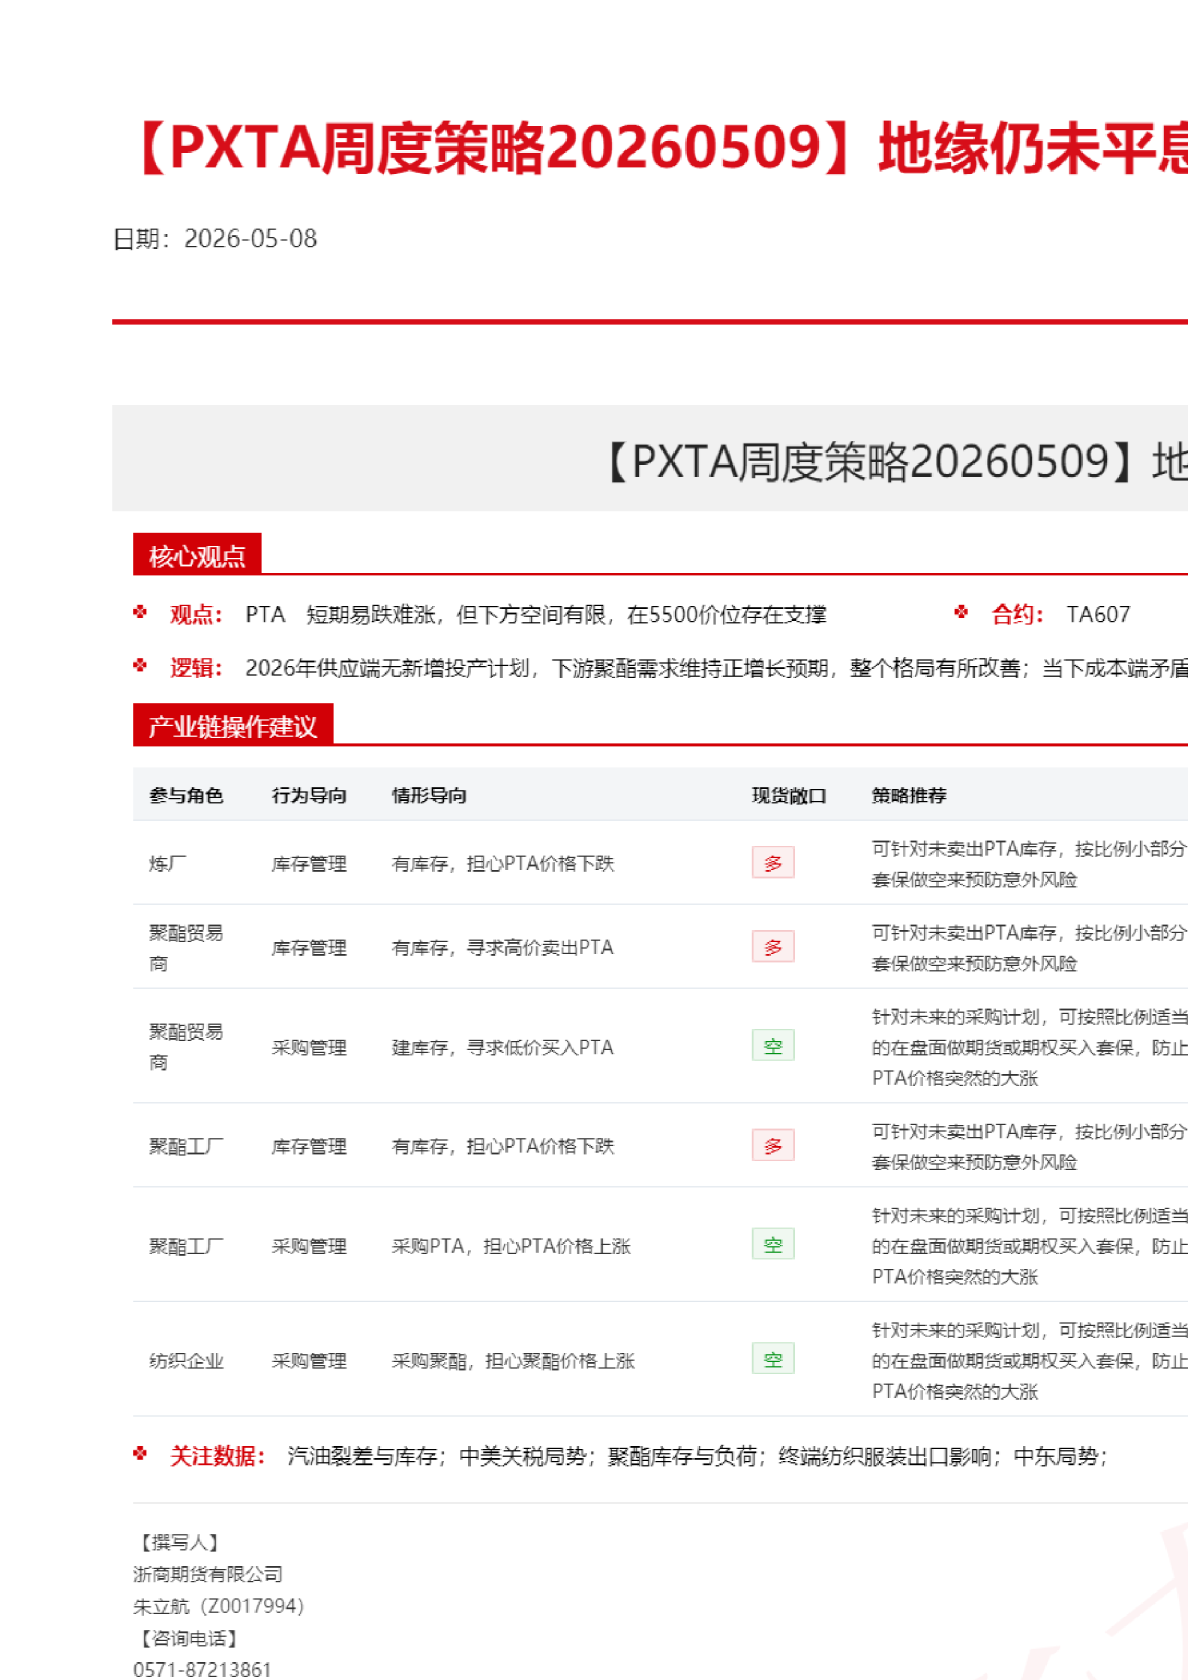
Task: Click the "参与角色" column header
Action: coord(186,796)
